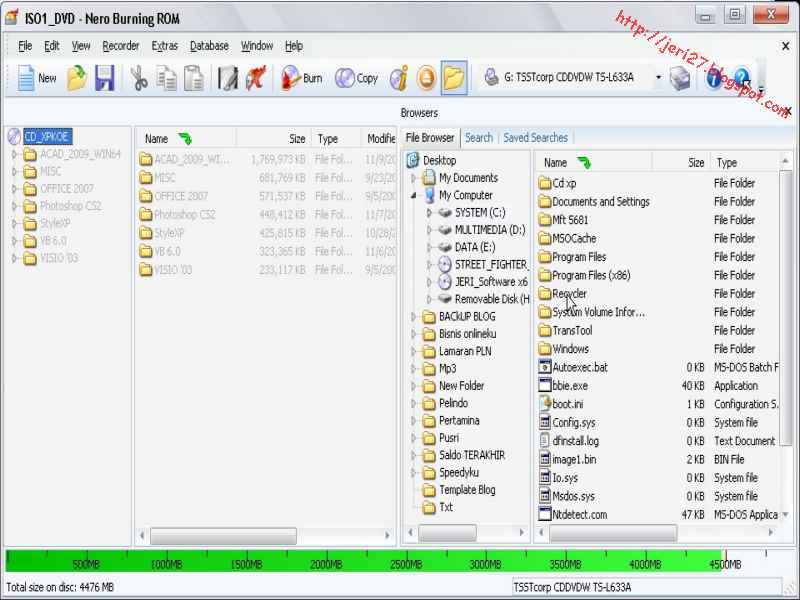Expand the Photoshop CS2 tree folder
800x600 pixels.
tap(14, 206)
